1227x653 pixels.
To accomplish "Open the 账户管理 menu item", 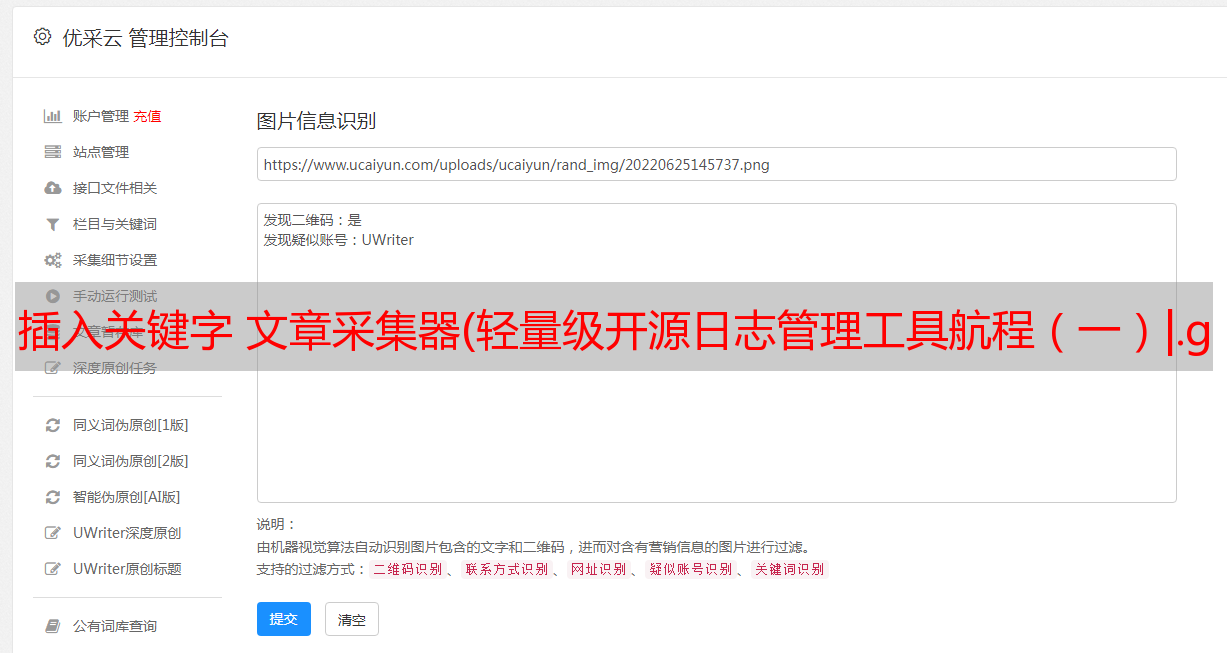I will [x=101, y=116].
